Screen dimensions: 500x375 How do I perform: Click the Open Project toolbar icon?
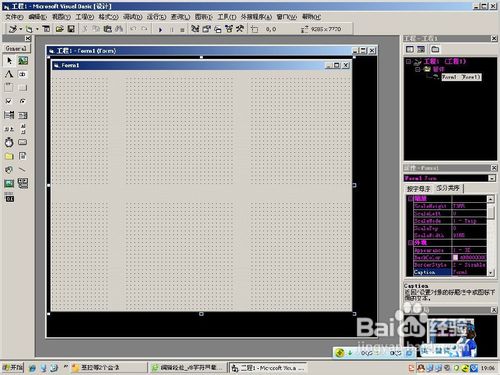coord(60,29)
